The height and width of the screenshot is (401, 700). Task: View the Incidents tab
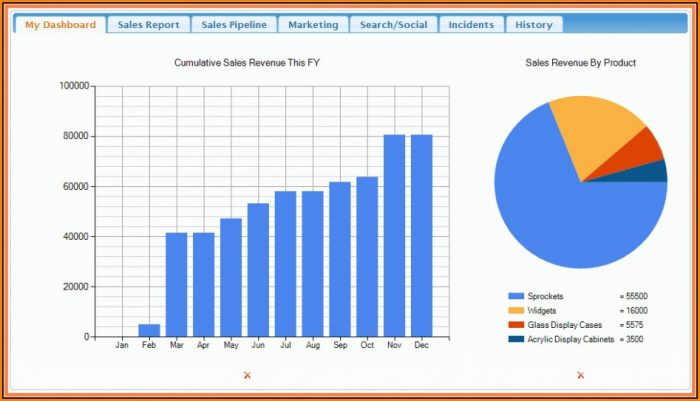tap(470, 25)
